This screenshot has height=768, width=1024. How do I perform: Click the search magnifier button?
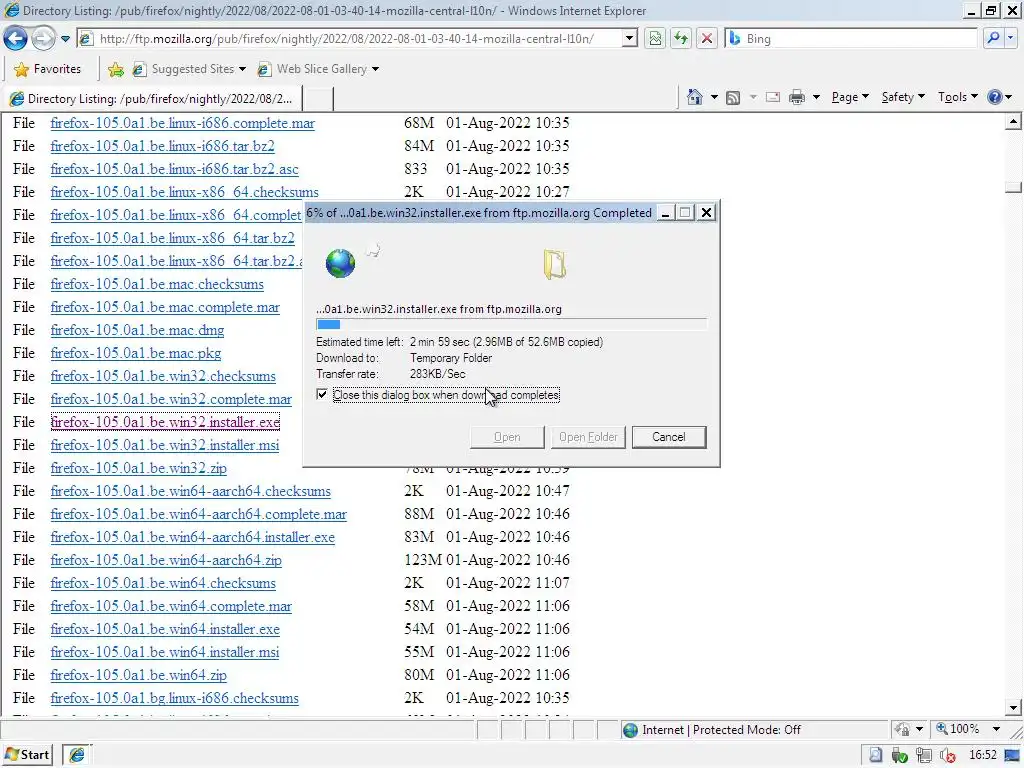tap(993, 39)
